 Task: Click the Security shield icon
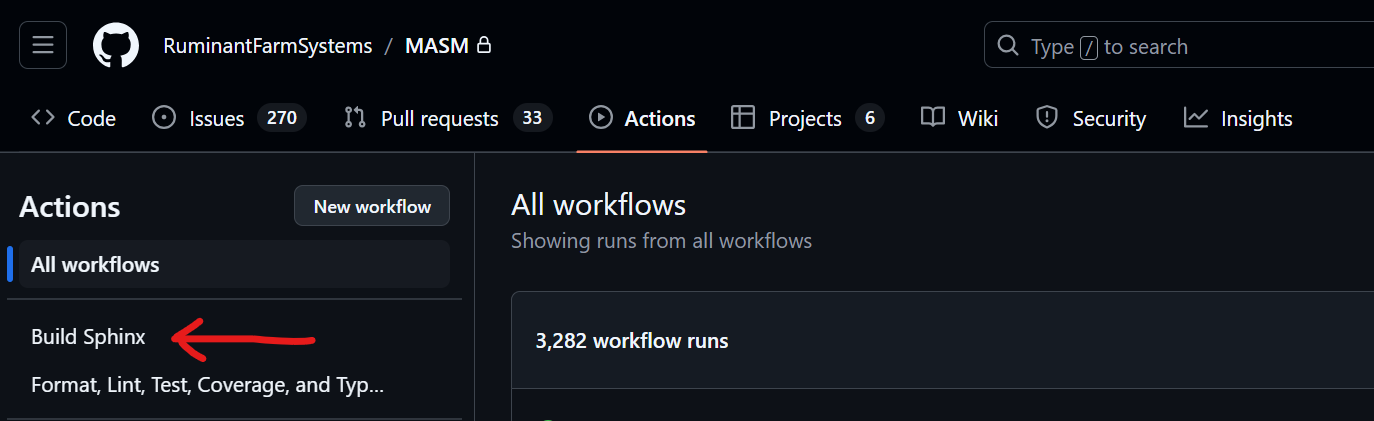tap(1047, 118)
